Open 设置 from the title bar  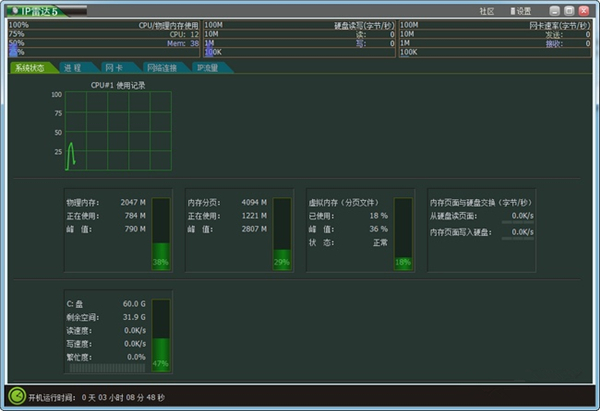[x=524, y=11]
